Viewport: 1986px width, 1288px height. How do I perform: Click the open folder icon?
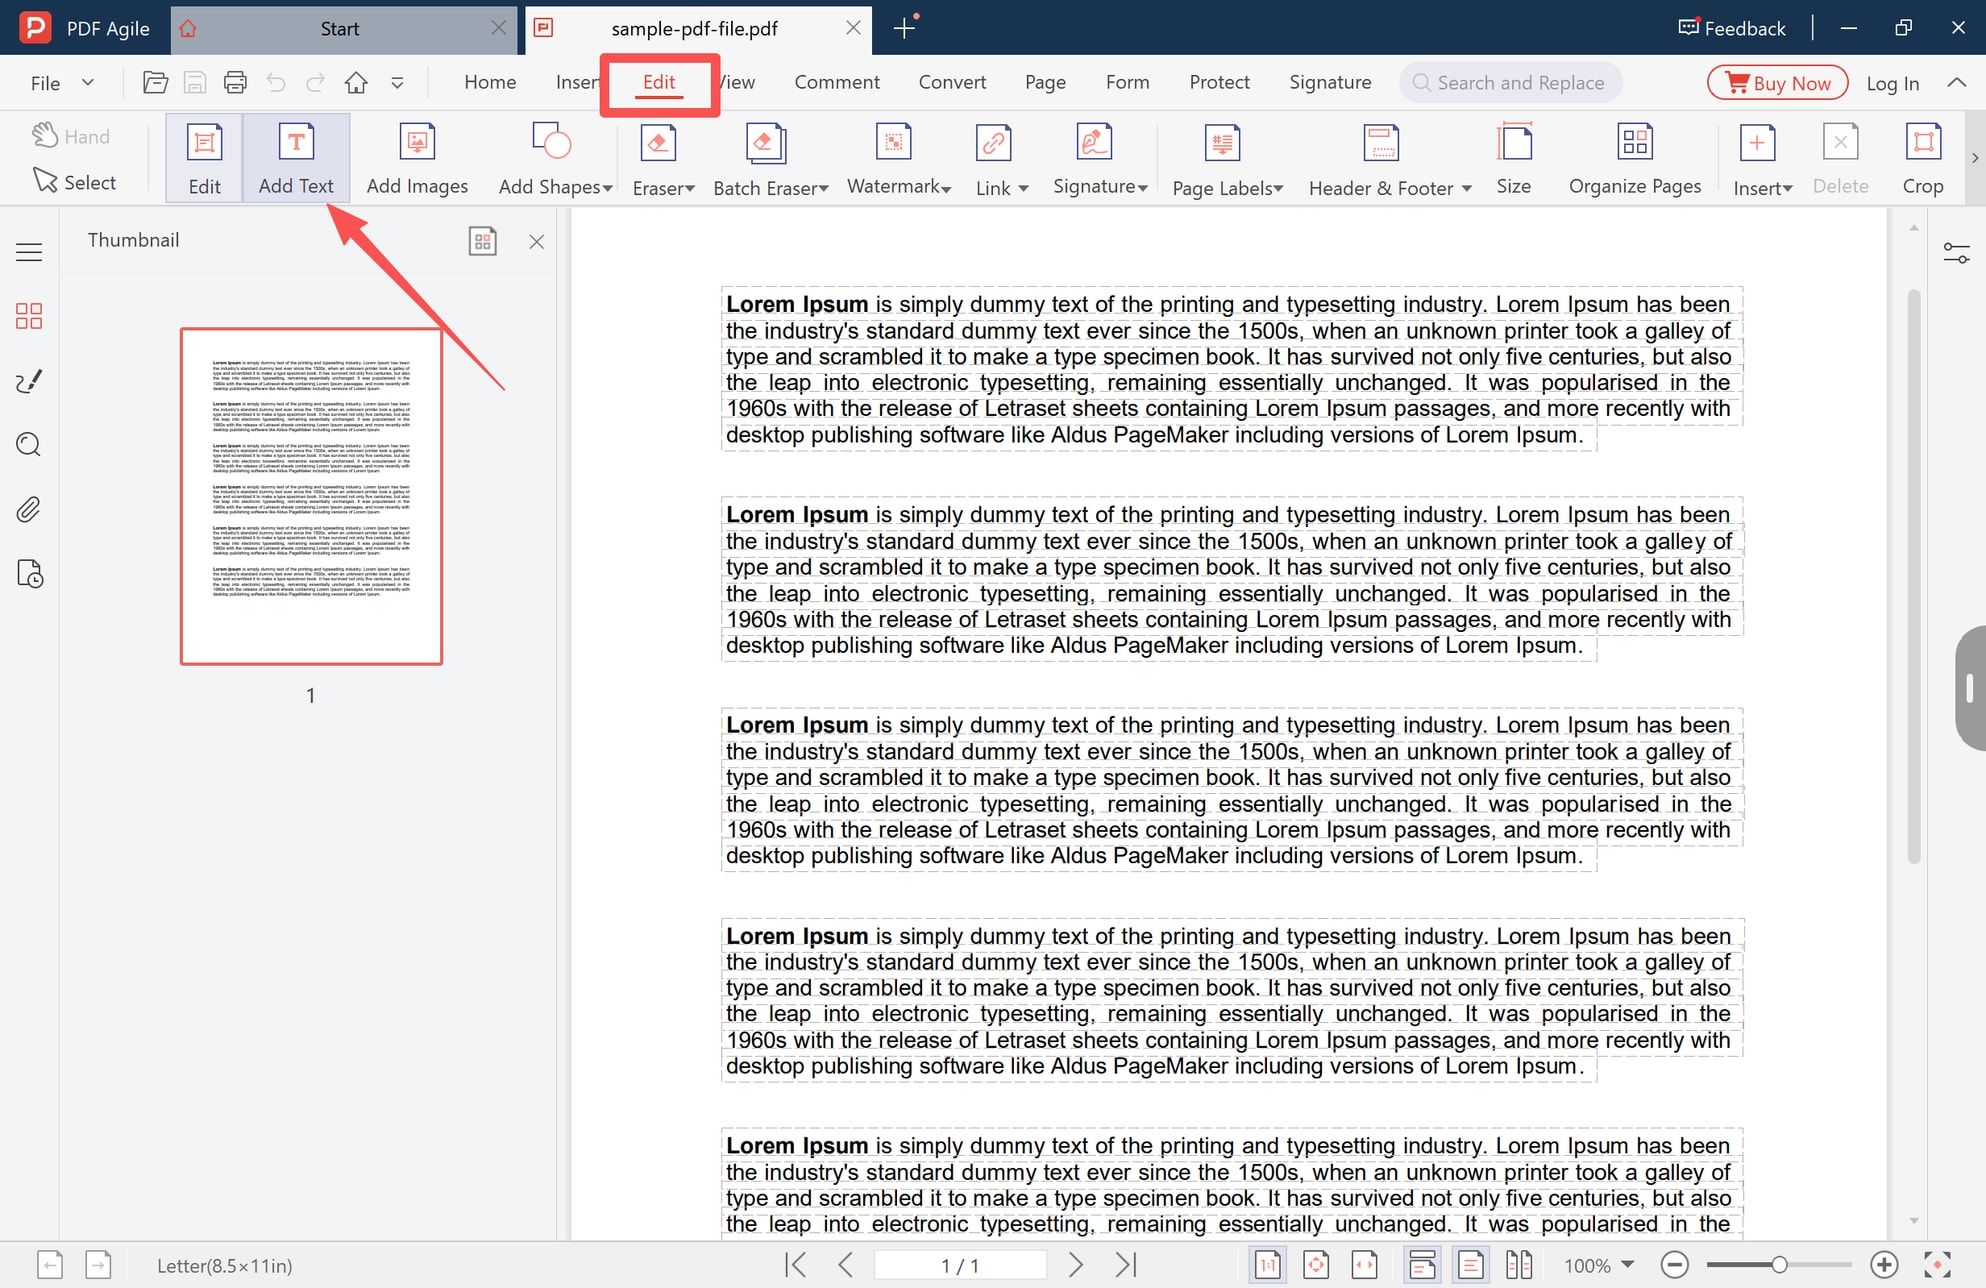pos(155,83)
